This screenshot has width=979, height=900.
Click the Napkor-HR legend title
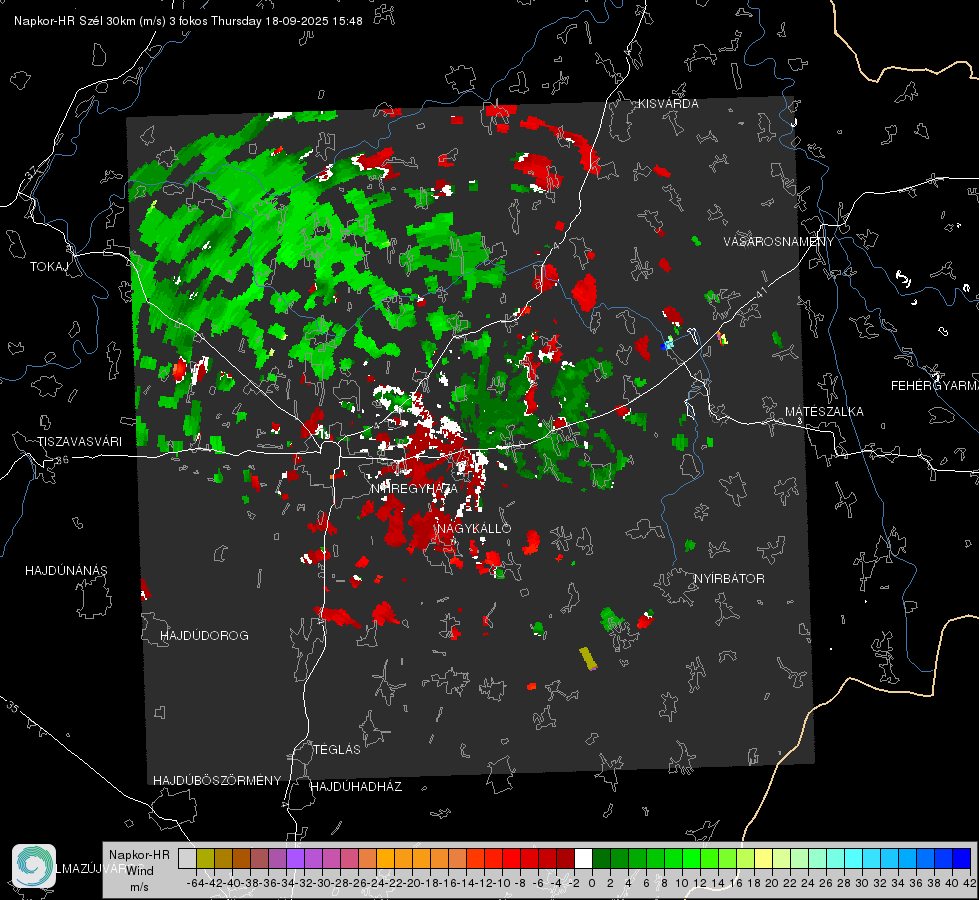coord(139,855)
